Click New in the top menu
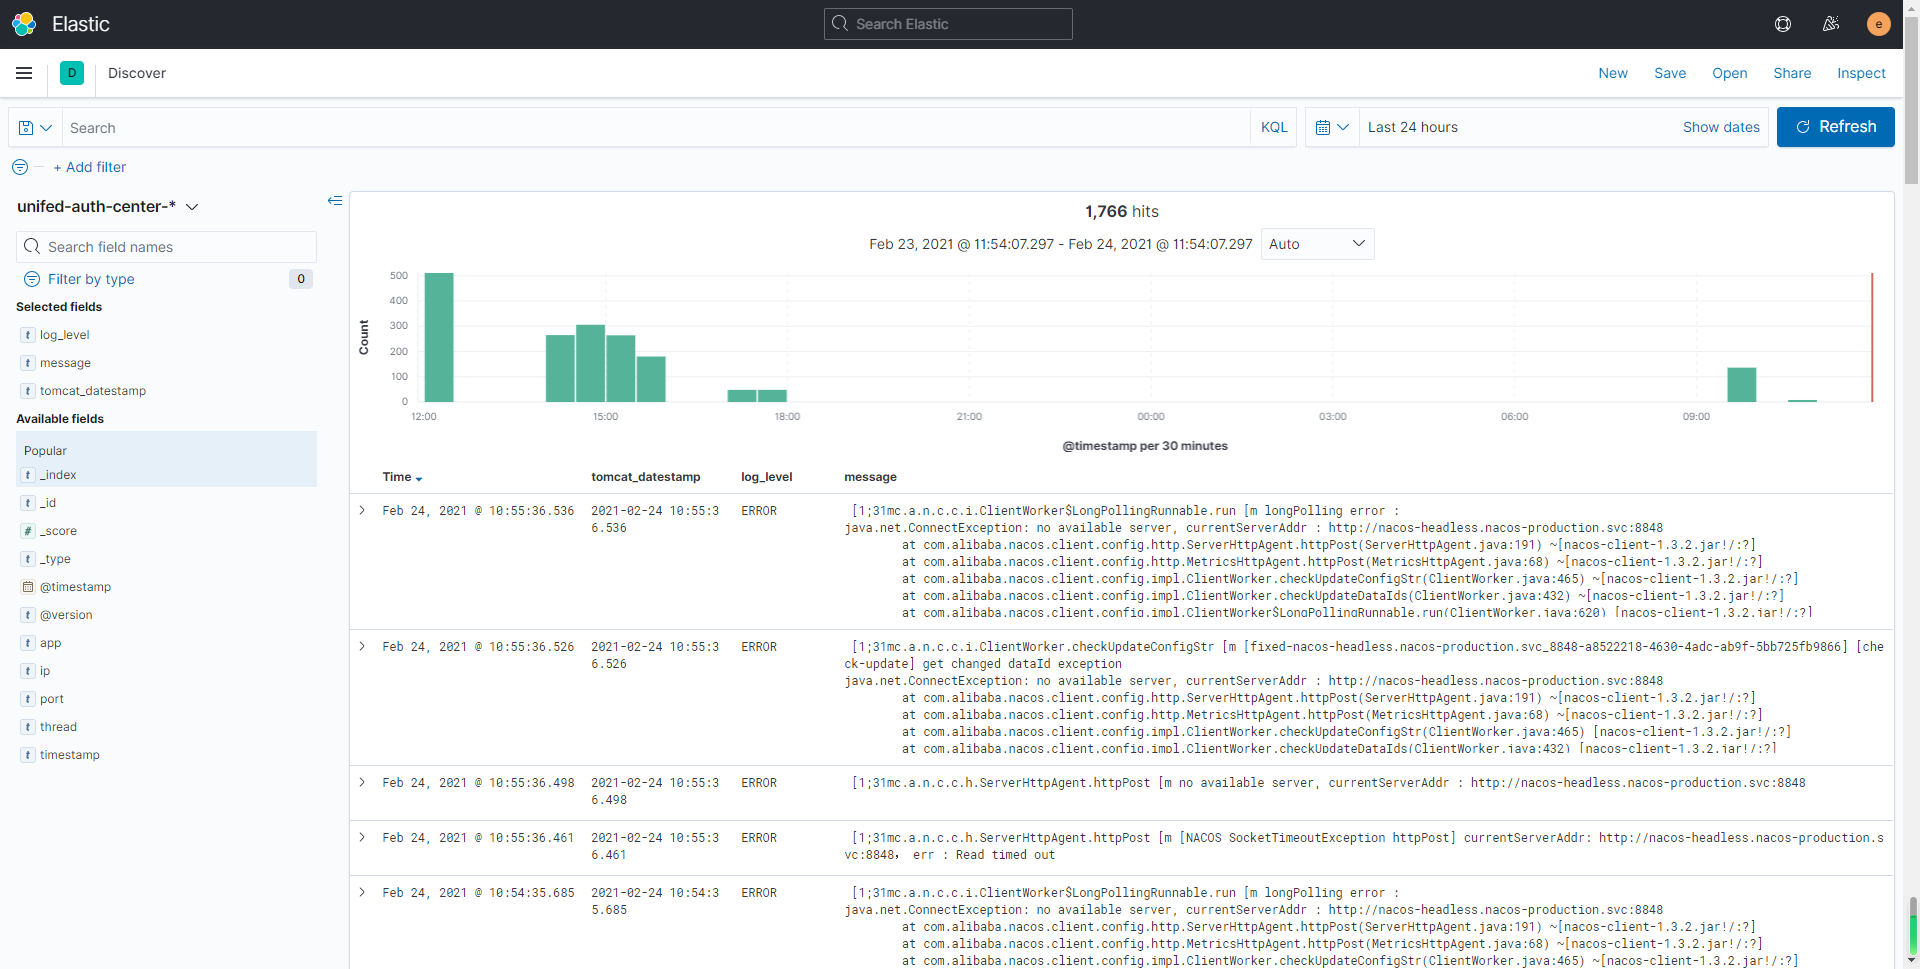1920x969 pixels. pyautogui.click(x=1613, y=73)
